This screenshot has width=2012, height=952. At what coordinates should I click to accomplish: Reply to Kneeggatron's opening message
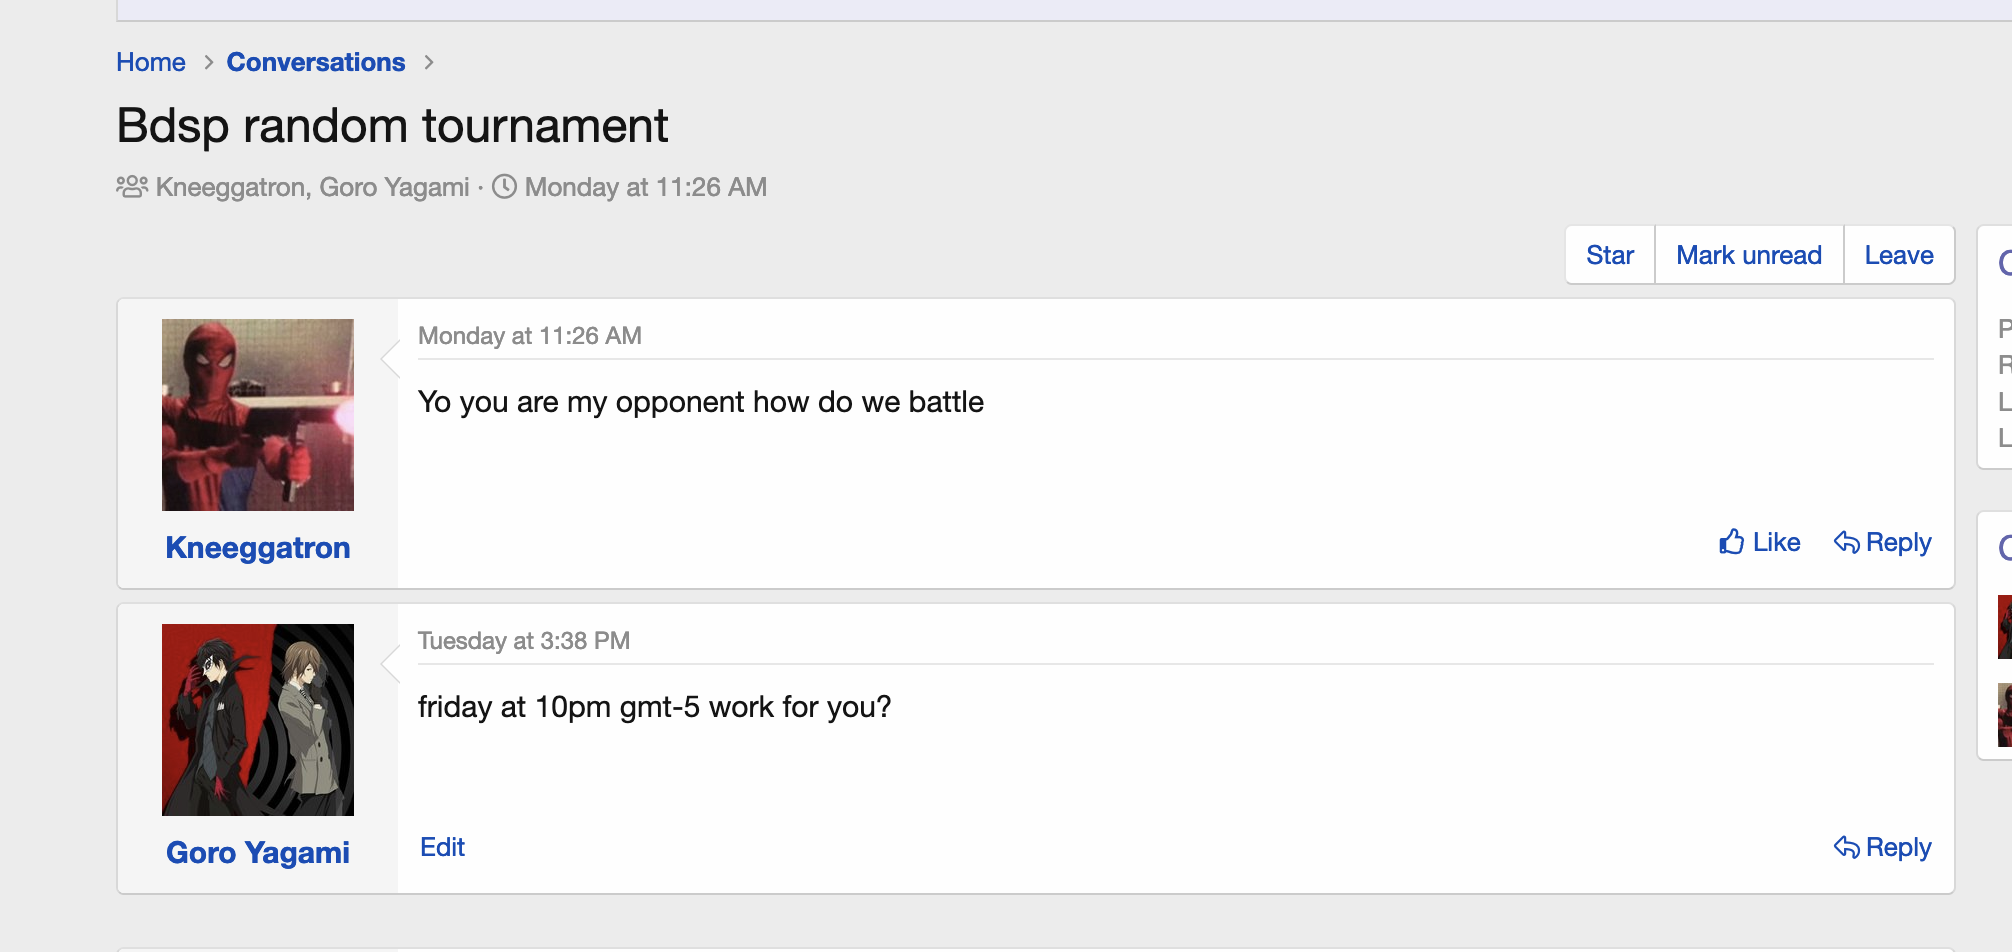[1882, 542]
